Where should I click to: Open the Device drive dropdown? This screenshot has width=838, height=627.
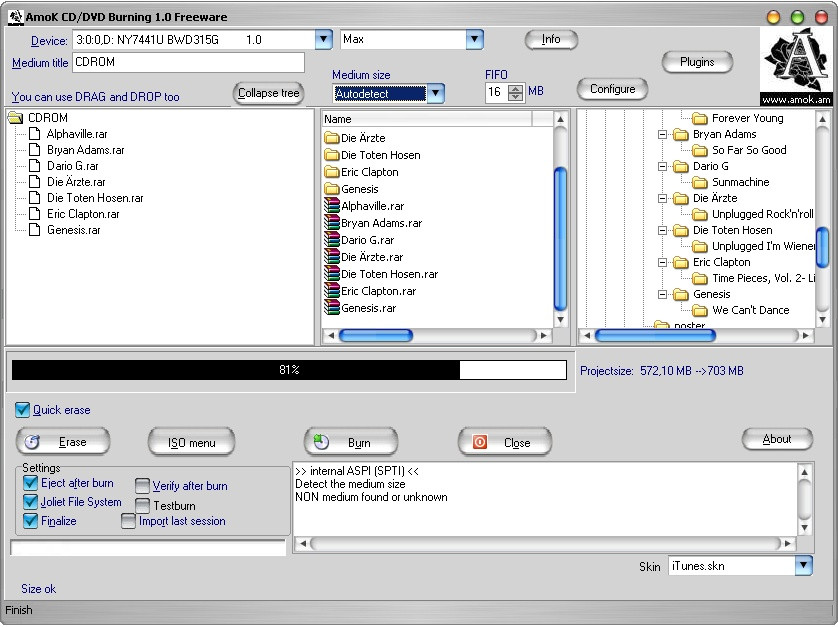point(323,40)
